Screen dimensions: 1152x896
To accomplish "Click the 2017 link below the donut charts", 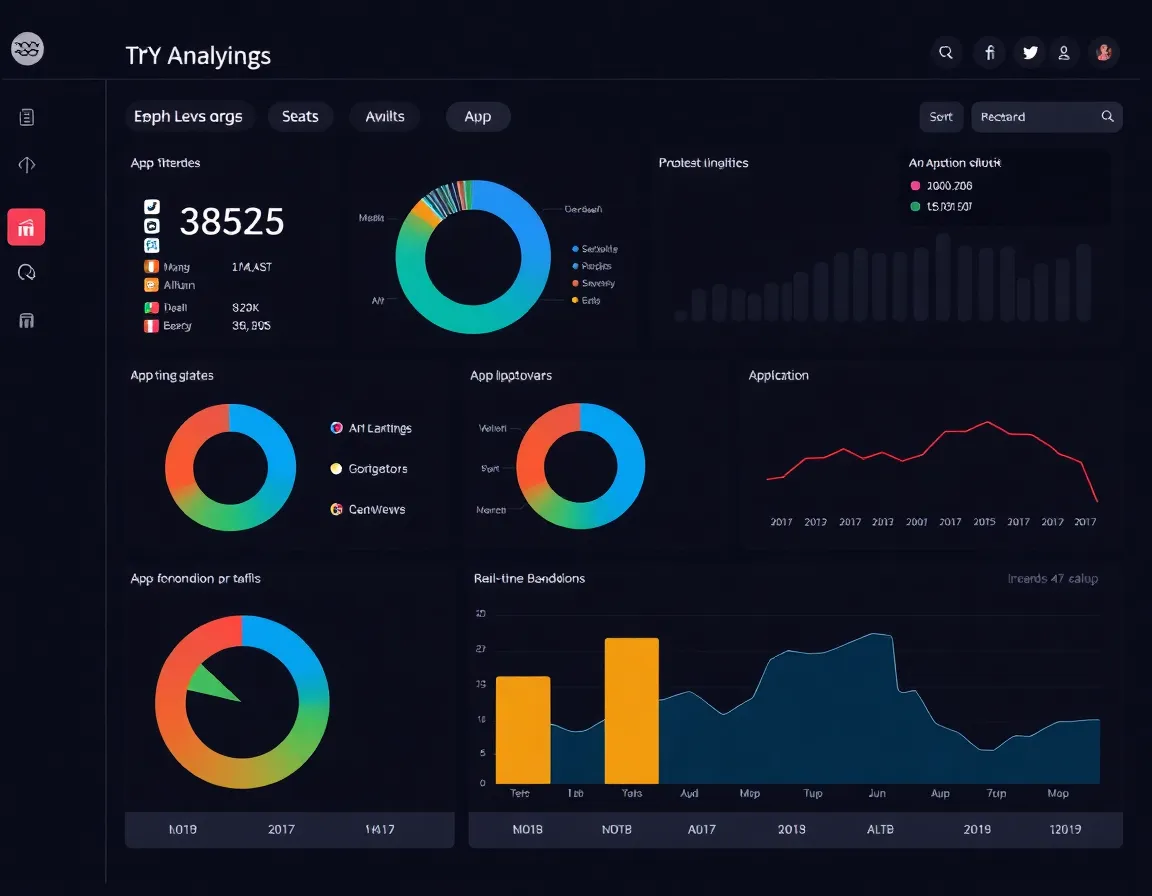I will click(x=281, y=828).
